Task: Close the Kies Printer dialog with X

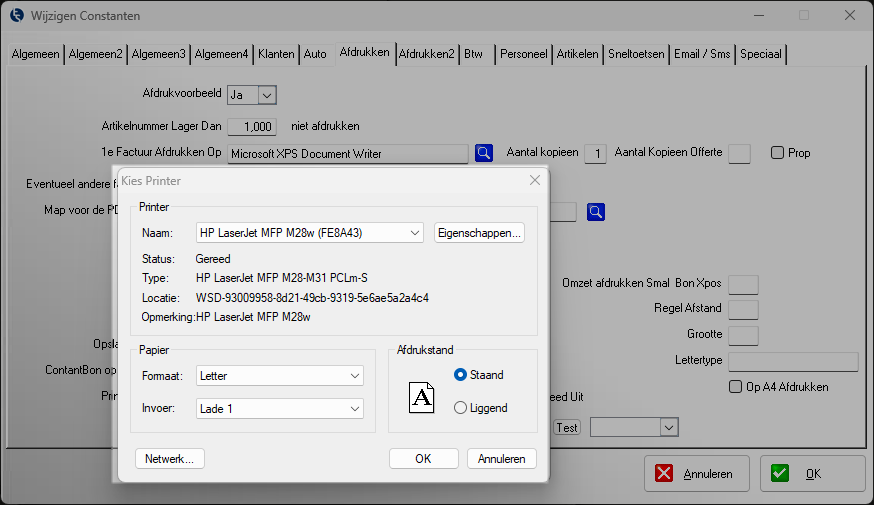Action: pos(535,180)
